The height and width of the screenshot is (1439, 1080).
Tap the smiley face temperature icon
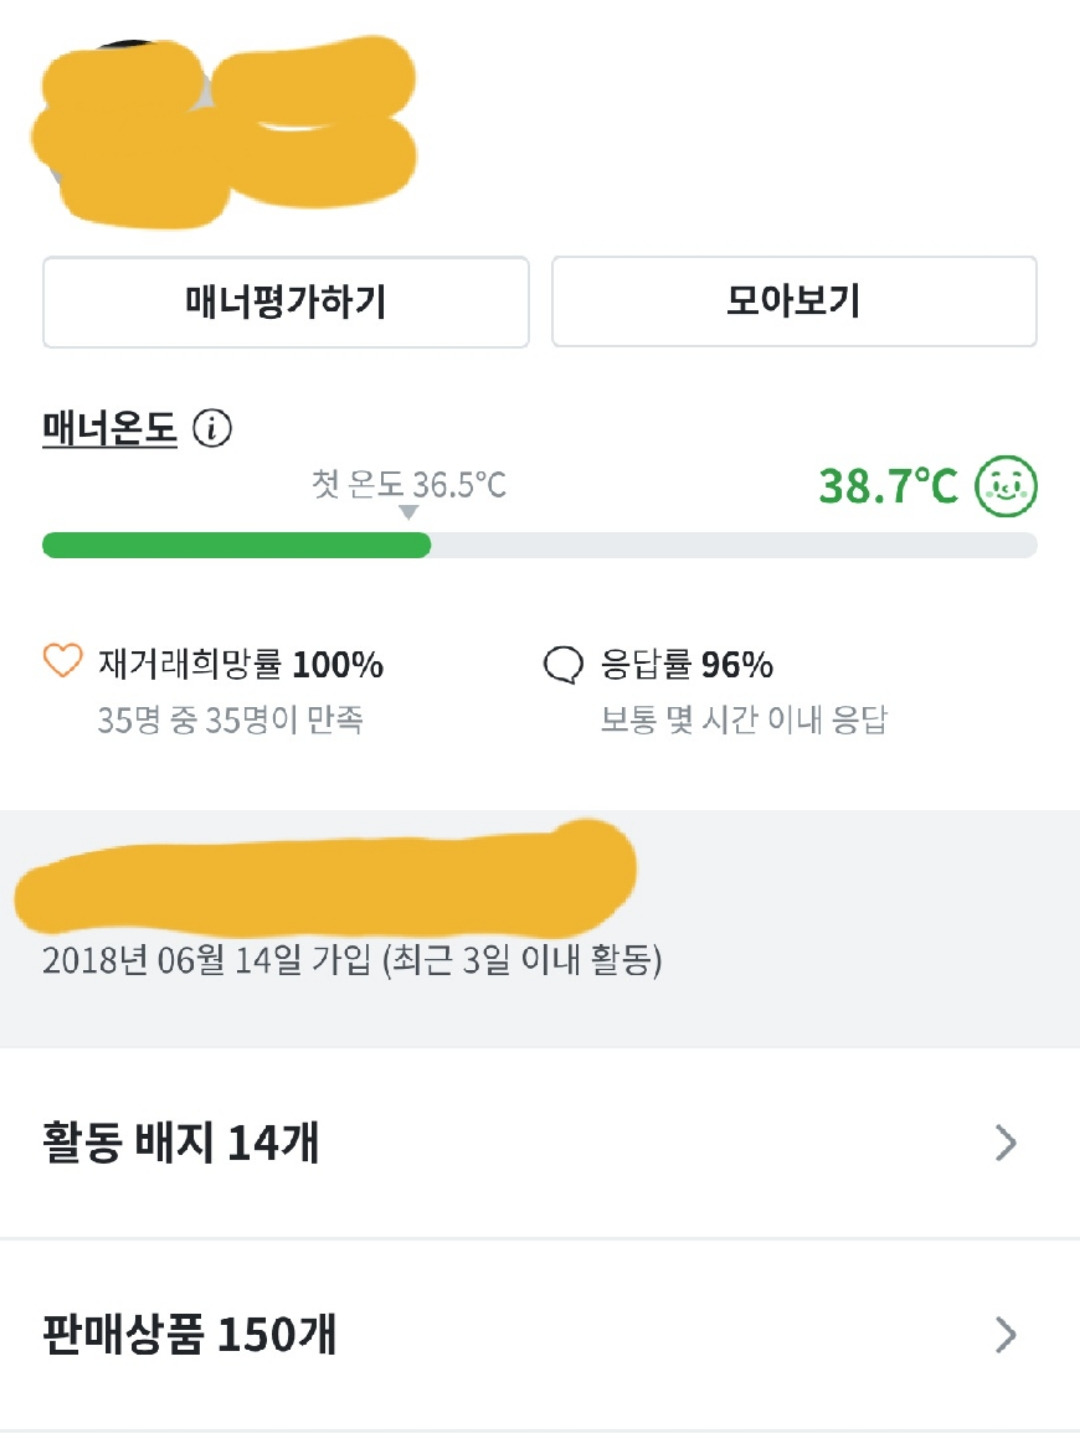click(1006, 486)
